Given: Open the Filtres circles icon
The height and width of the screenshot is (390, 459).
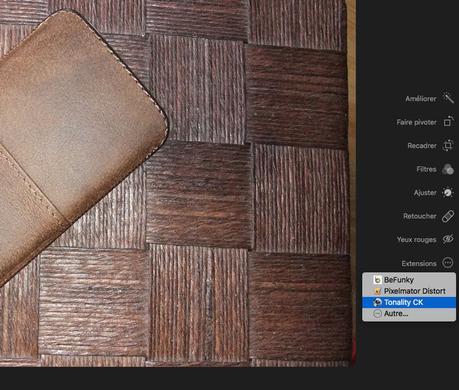Looking at the screenshot, I should coord(448,169).
